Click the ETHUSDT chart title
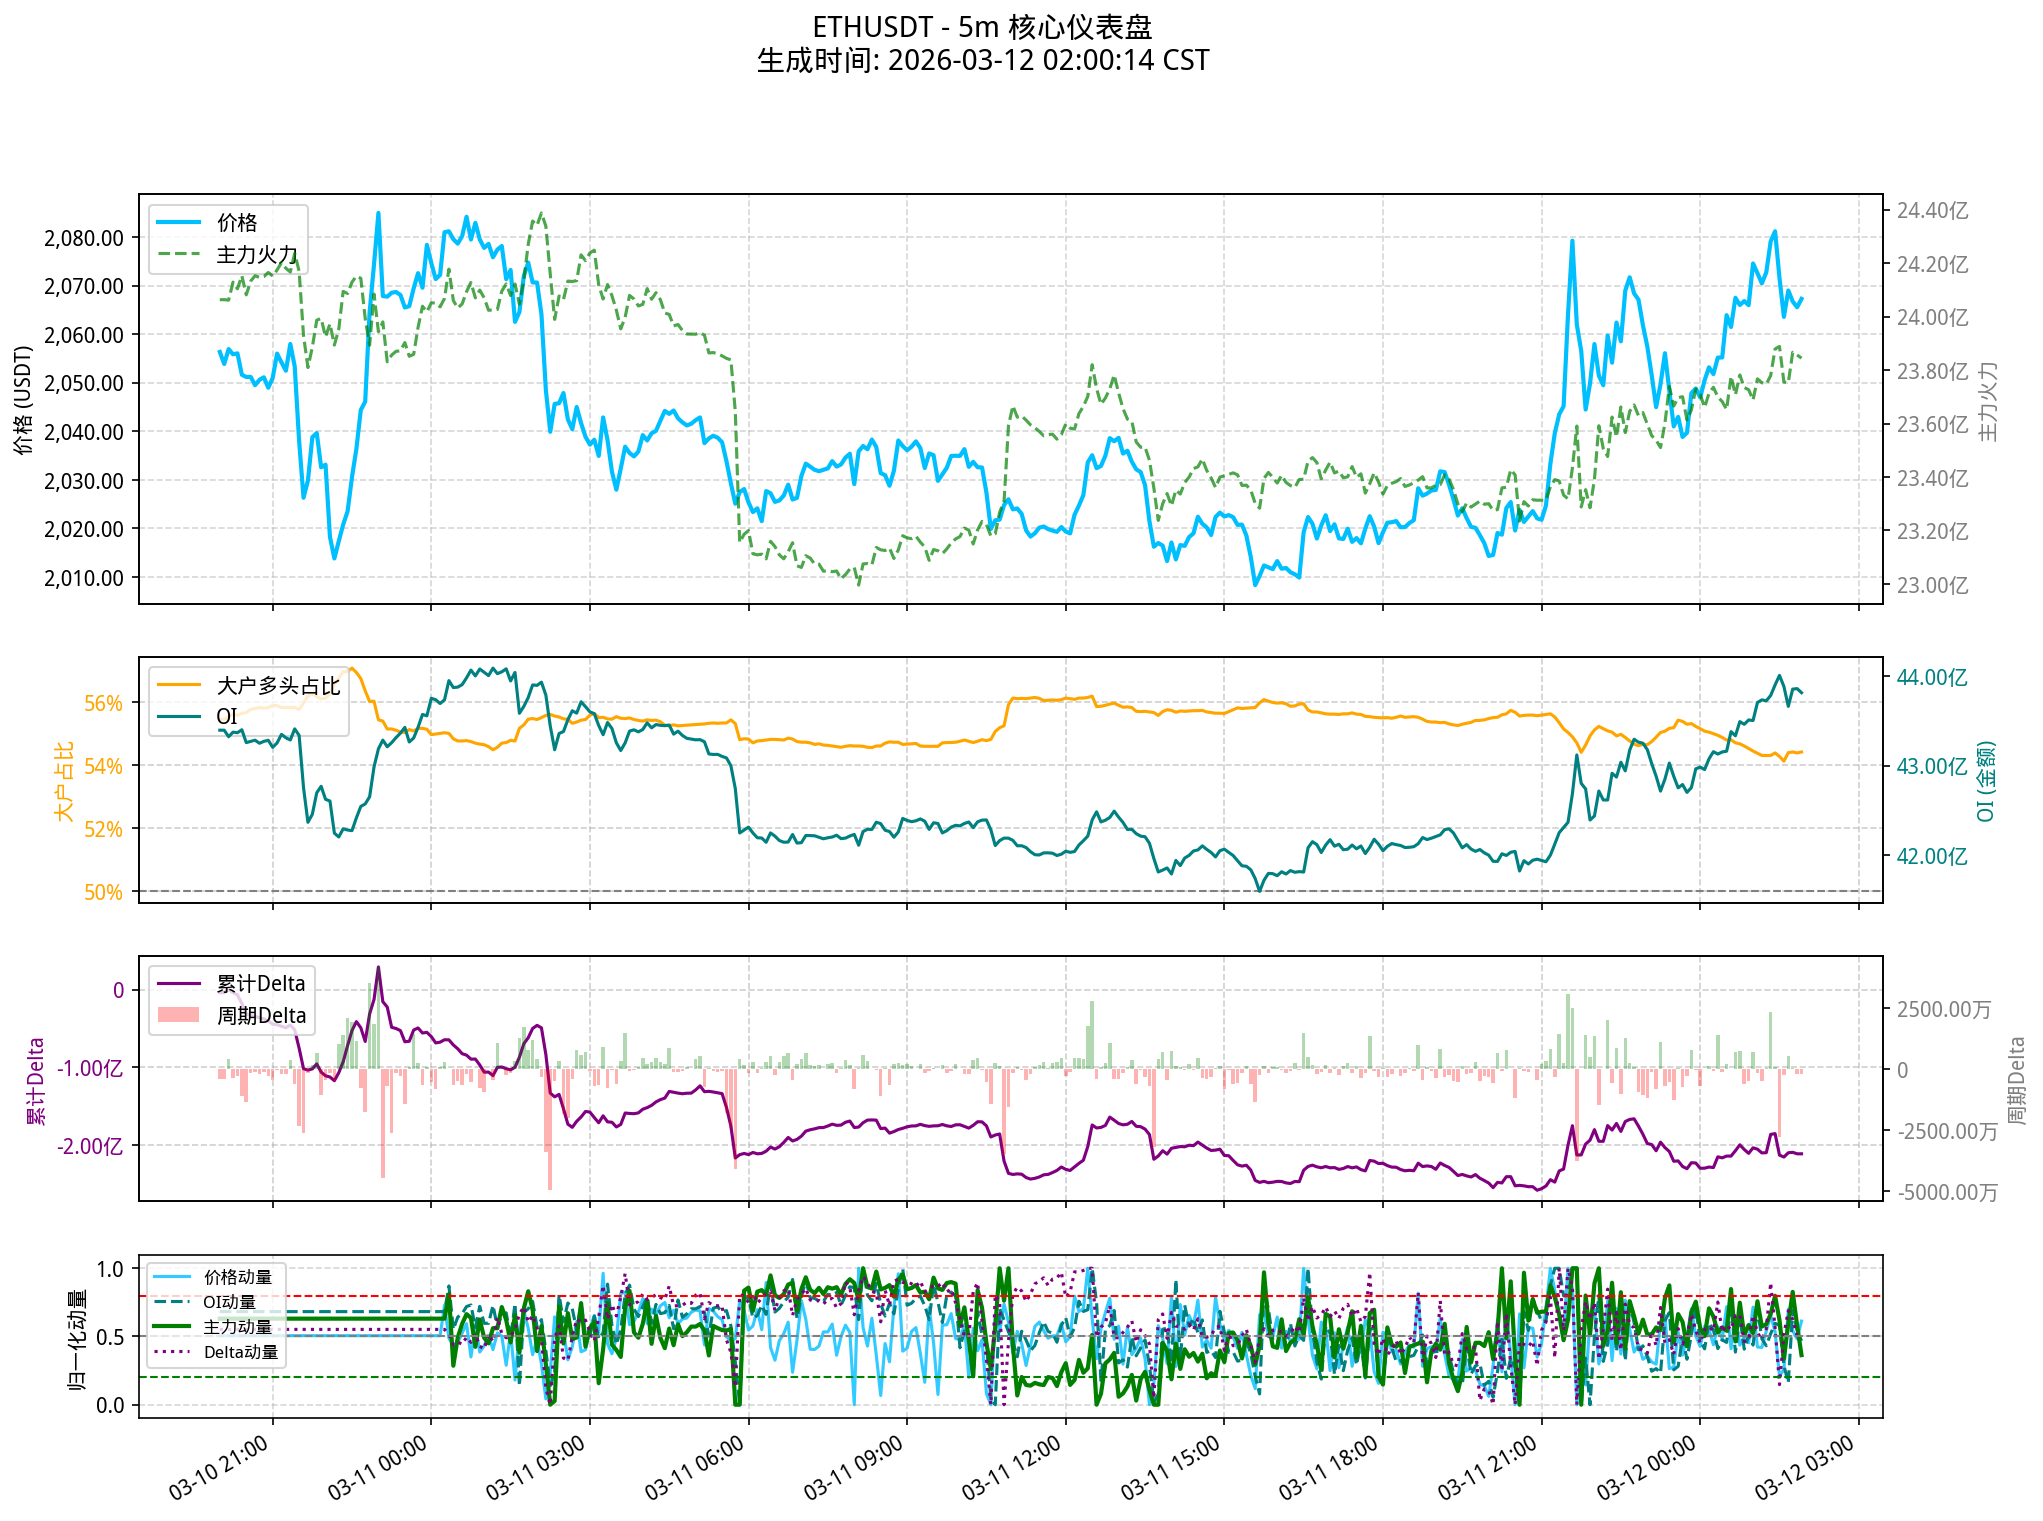Viewport: 2043px width, 1521px height. pyautogui.click(x=982, y=27)
